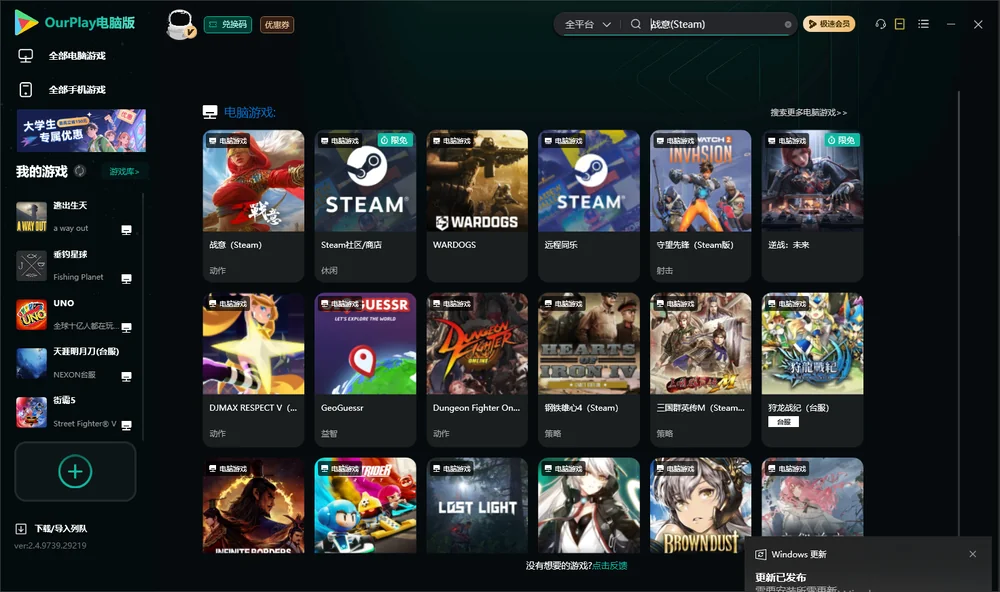Click the PC icon beside 逃出生天

(126, 230)
